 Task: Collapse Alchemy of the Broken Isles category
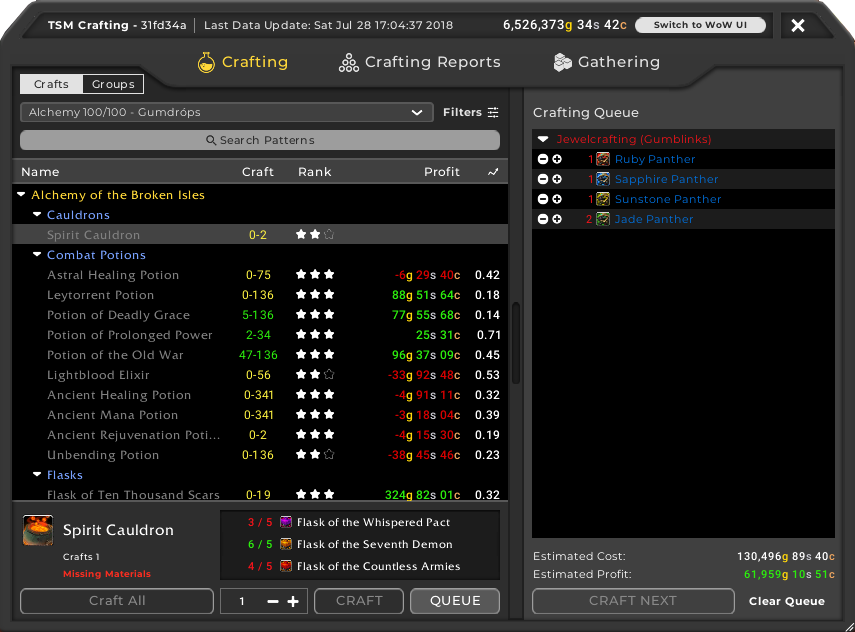[21, 195]
